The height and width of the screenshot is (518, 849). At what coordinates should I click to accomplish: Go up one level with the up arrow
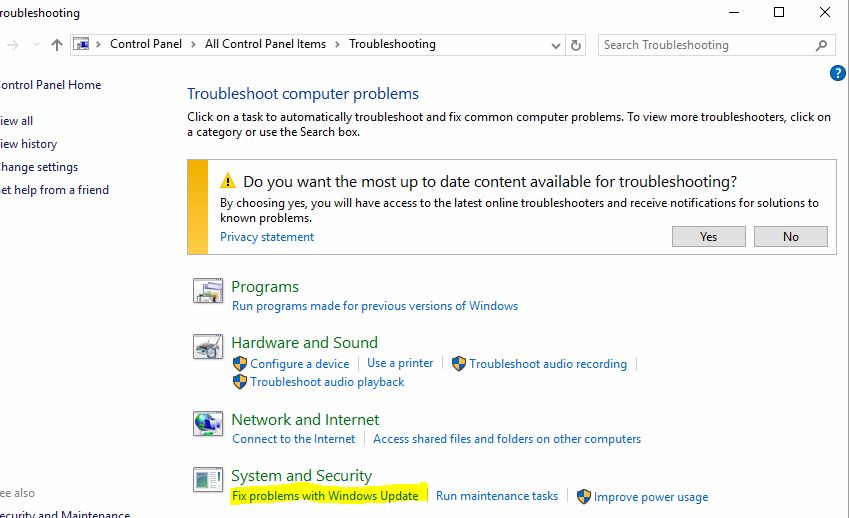coord(57,44)
